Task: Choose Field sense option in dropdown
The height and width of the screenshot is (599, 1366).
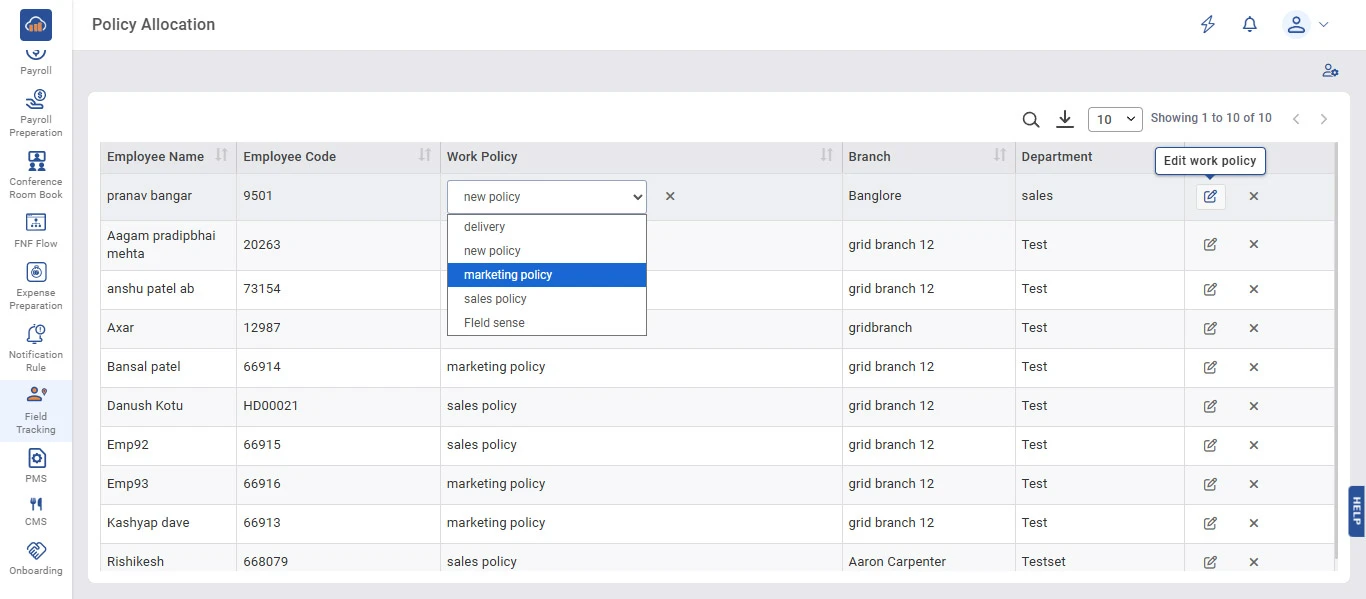Action: click(546, 323)
